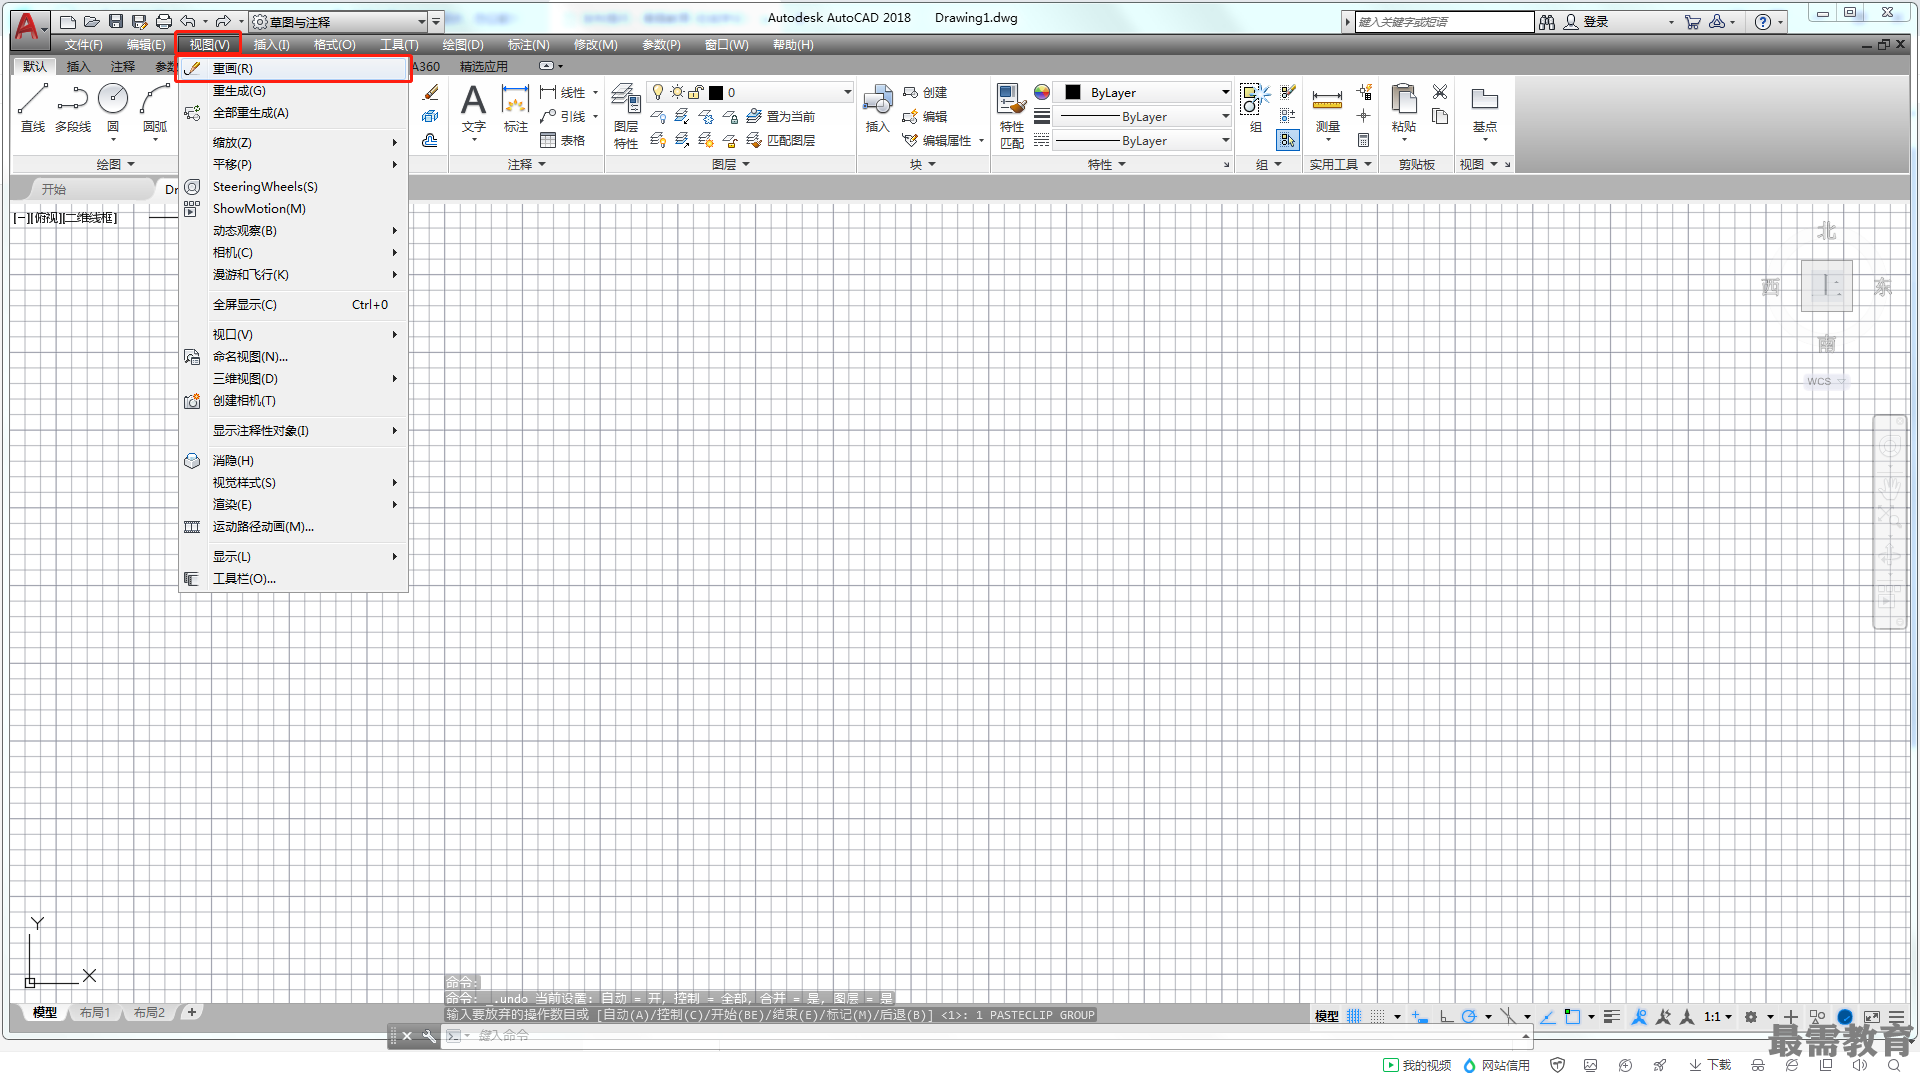Toggle annotation visibility icon in status bar
1920x1080 pixels.
[1639, 1016]
